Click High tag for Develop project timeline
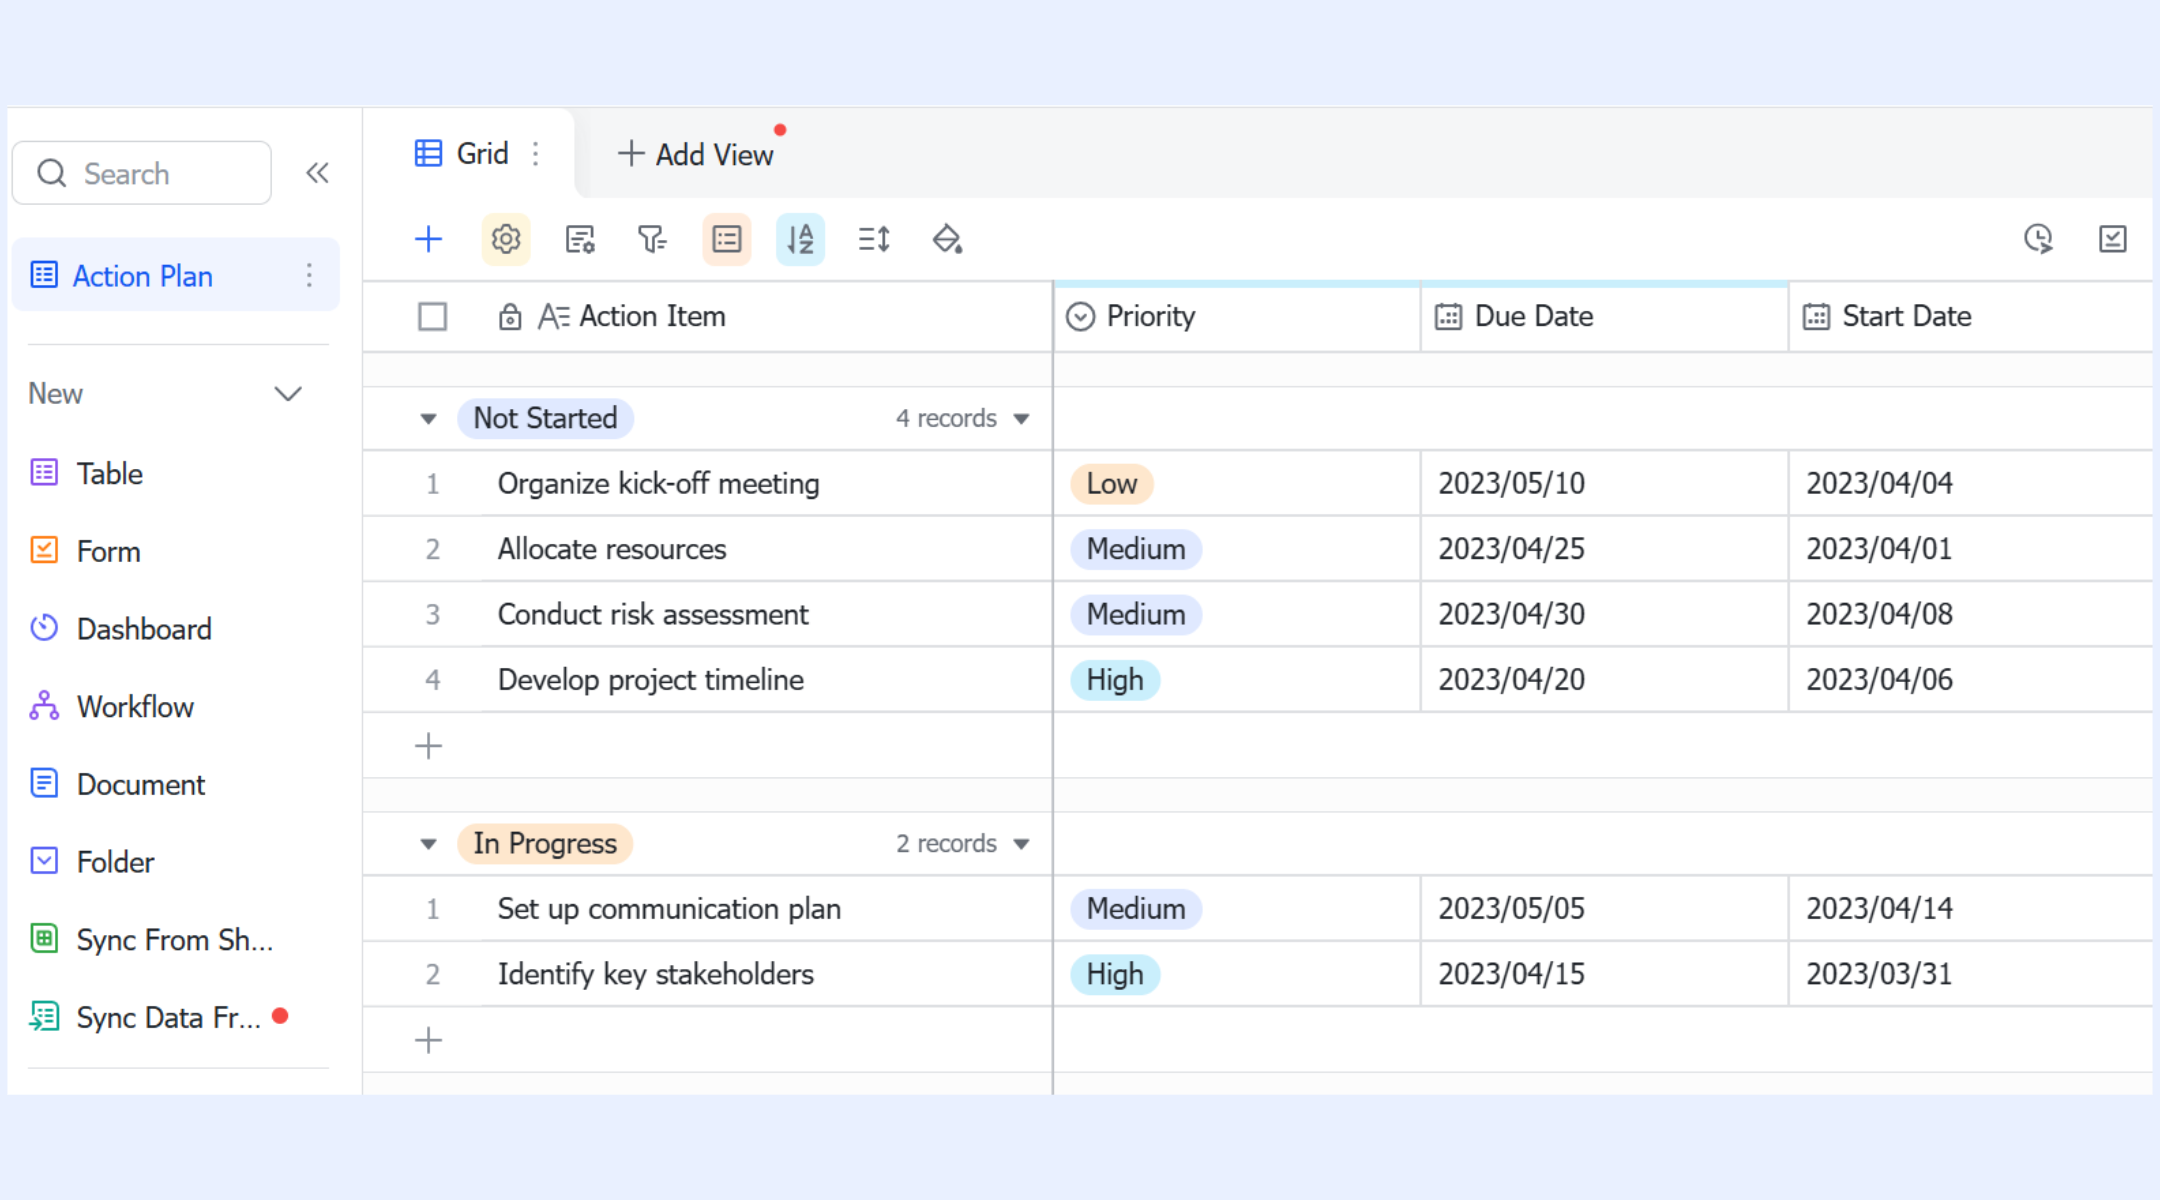Viewport: 2160px width, 1200px height. tap(1115, 680)
